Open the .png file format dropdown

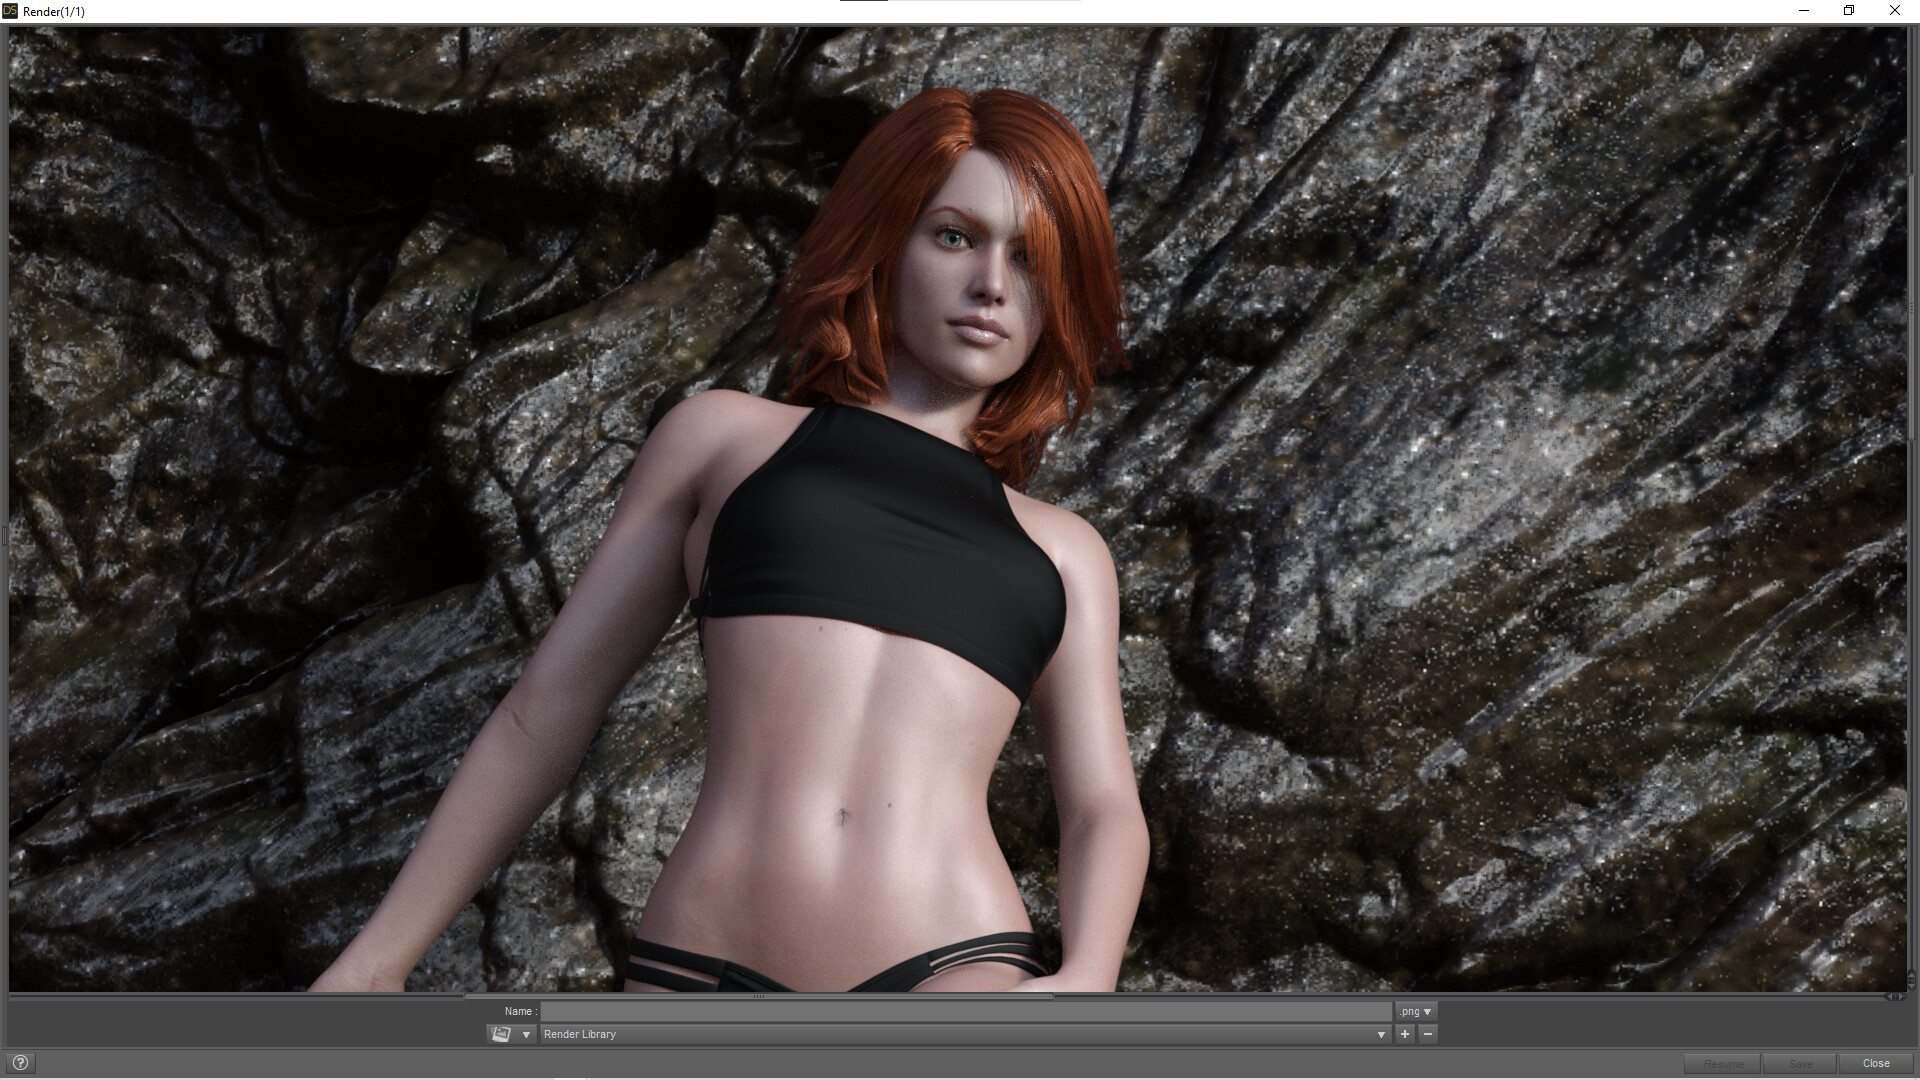[1416, 1011]
